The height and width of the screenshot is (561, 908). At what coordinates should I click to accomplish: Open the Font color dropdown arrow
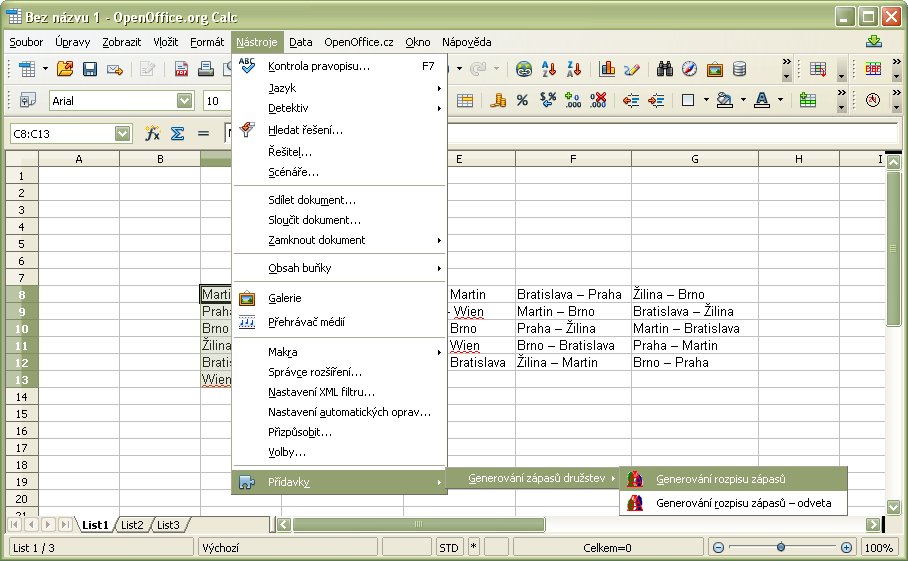coord(780,101)
